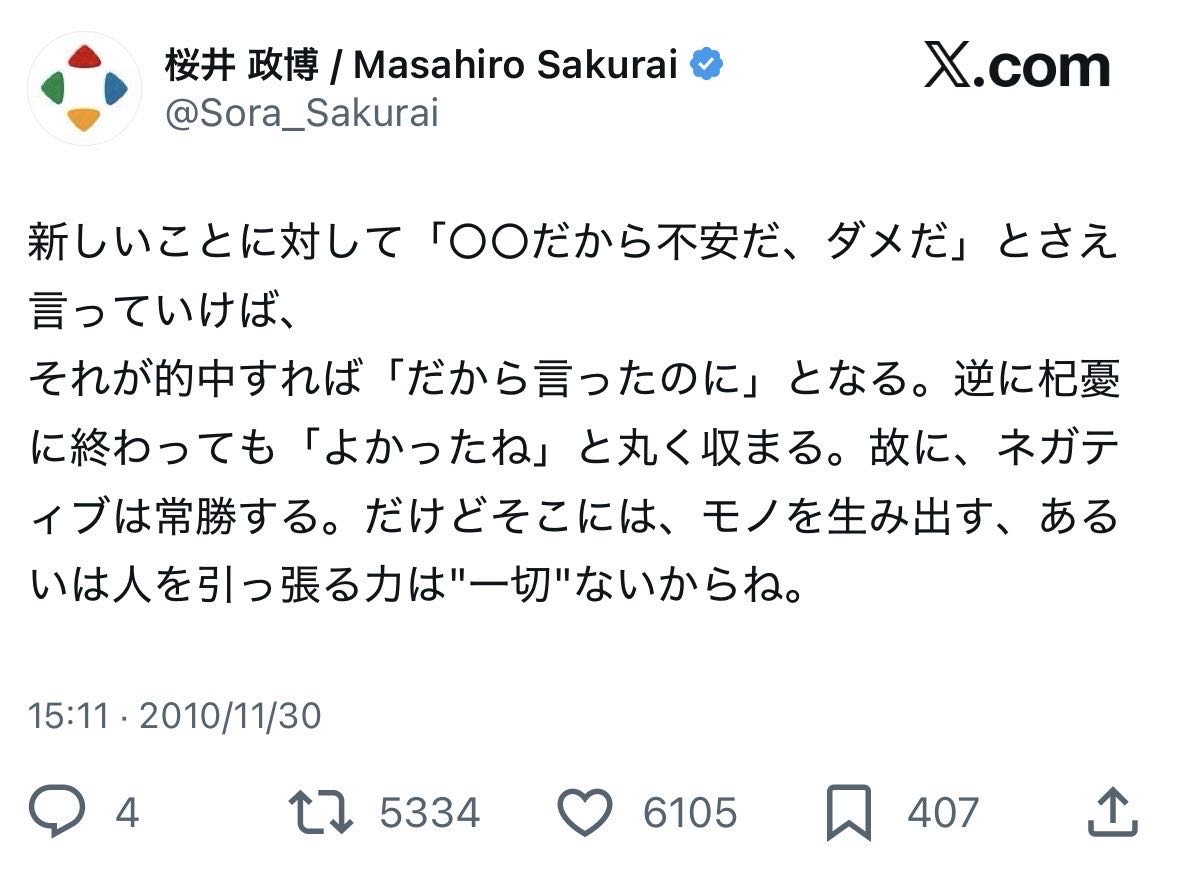Click the blue verified checkmark badge
The height and width of the screenshot is (883, 1179).
click(709, 66)
